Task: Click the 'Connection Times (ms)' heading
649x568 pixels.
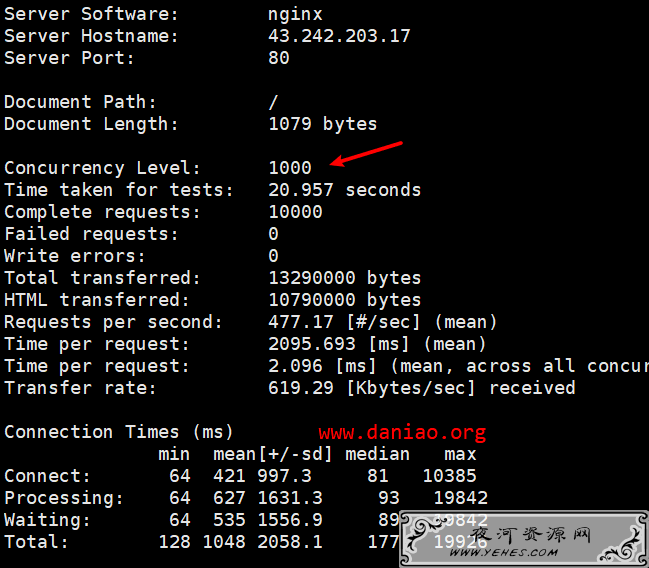Action: coord(118,432)
